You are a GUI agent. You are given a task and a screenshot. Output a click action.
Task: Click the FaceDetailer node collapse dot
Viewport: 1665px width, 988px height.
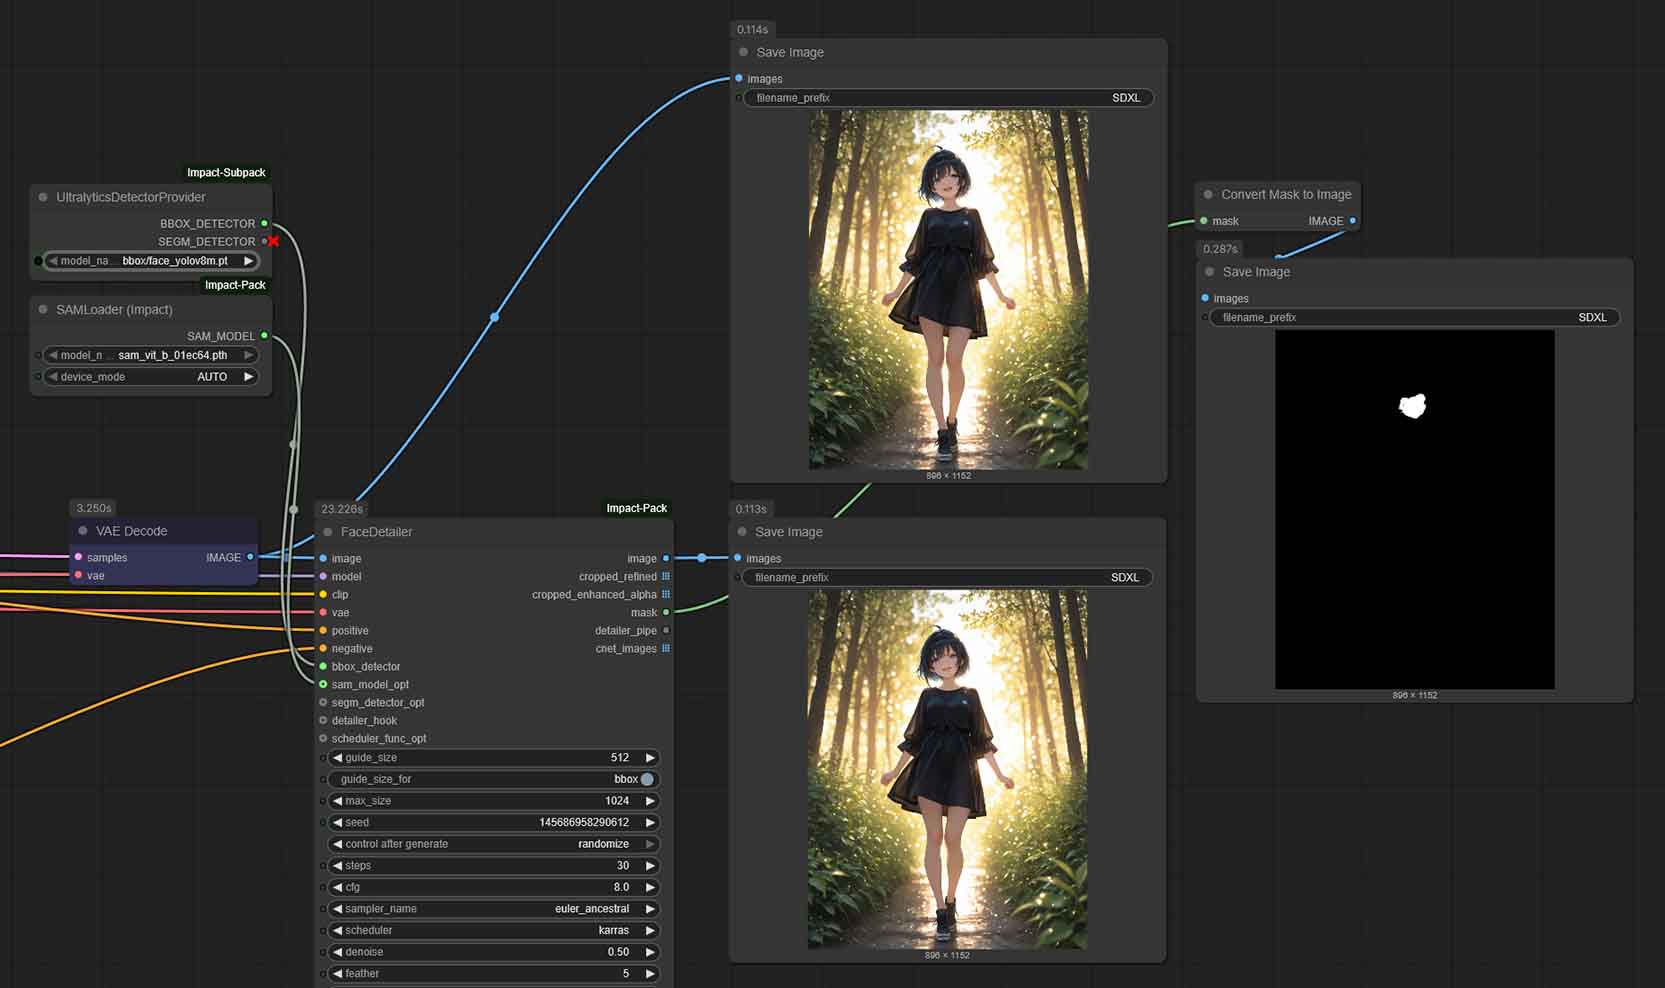(327, 532)
